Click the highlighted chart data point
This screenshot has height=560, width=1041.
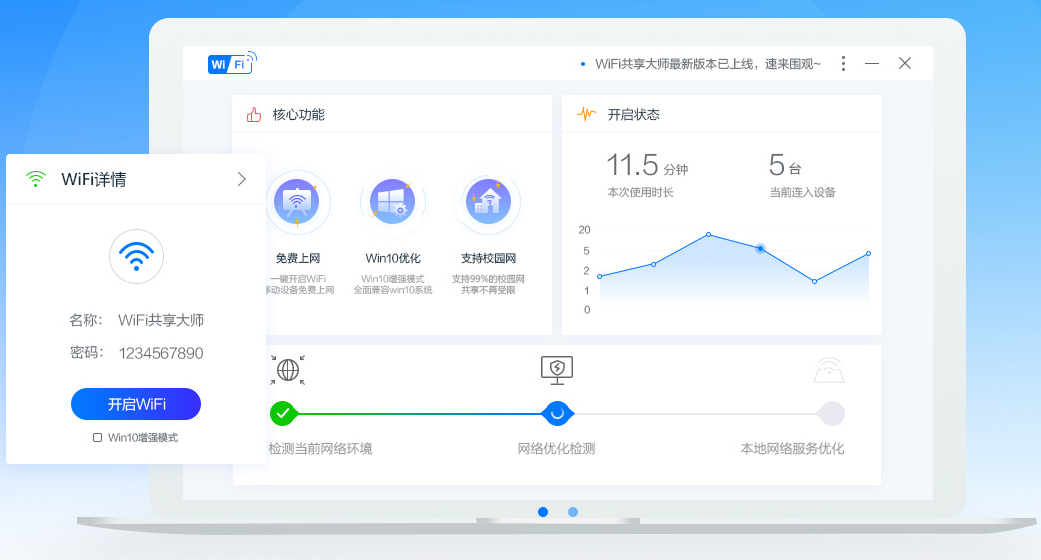coord(761,248)
